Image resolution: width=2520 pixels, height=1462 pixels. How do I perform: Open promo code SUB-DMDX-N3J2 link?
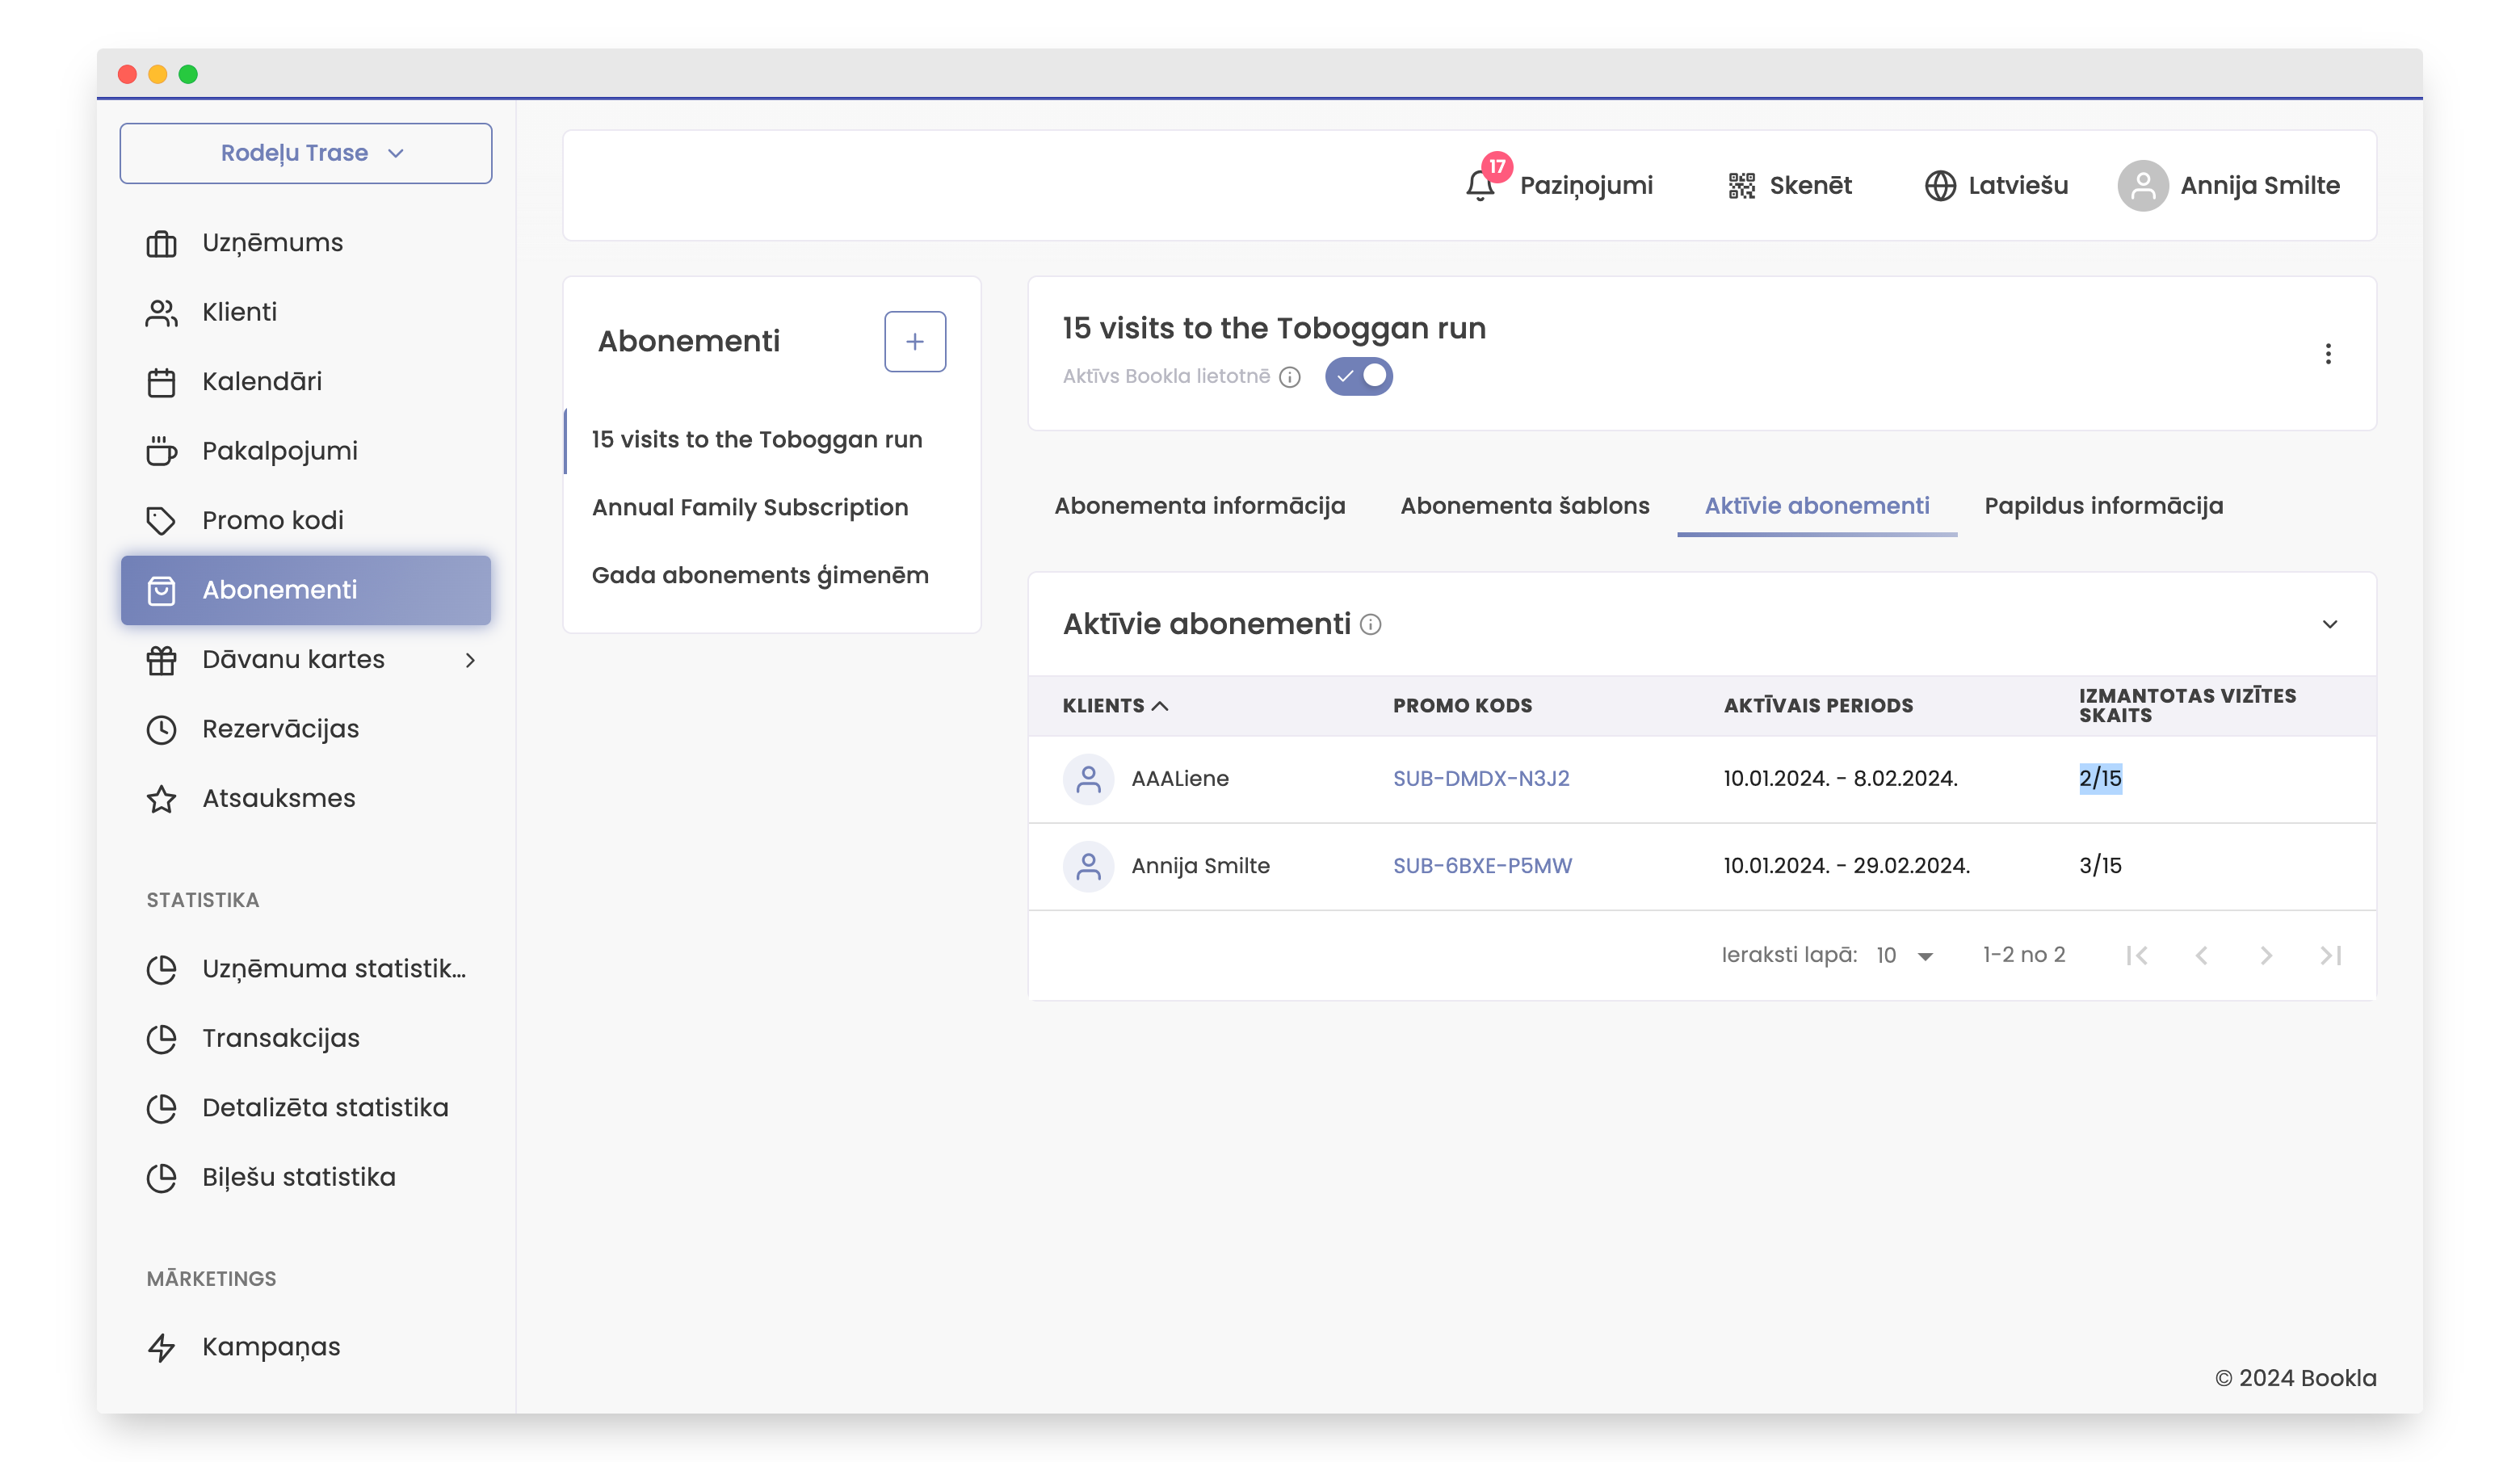1481,779
